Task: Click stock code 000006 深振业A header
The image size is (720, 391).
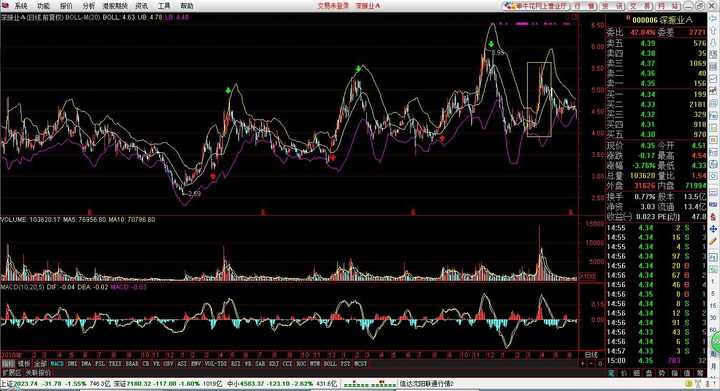Action: [x=661, y=20]
